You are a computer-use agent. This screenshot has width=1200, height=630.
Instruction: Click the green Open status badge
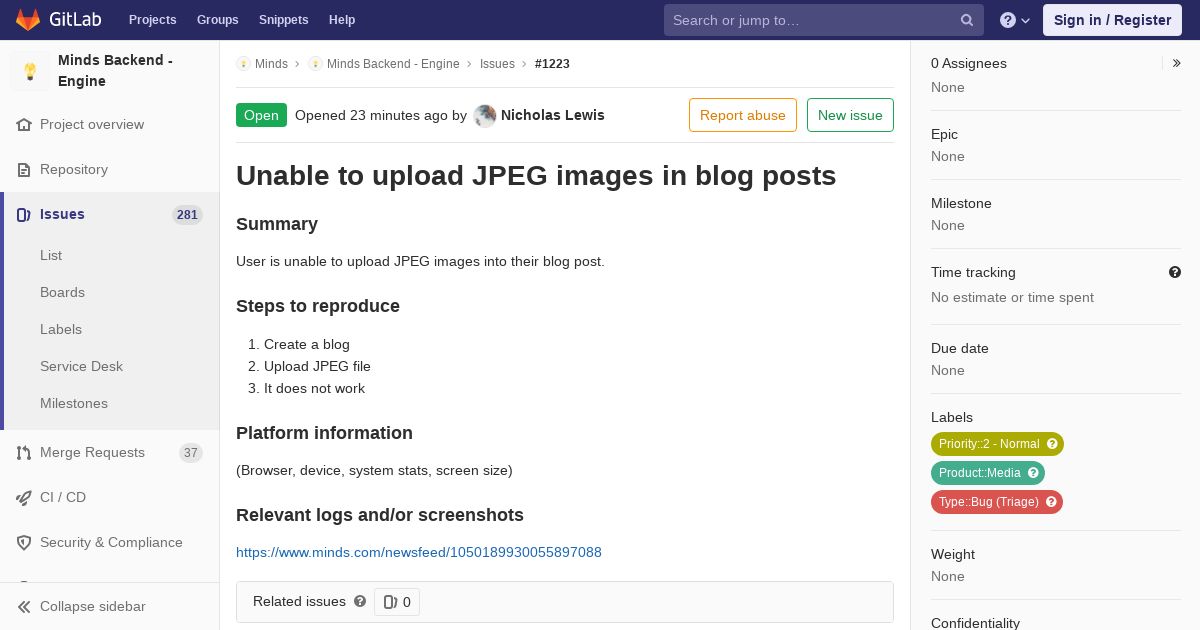coord(261,115)
